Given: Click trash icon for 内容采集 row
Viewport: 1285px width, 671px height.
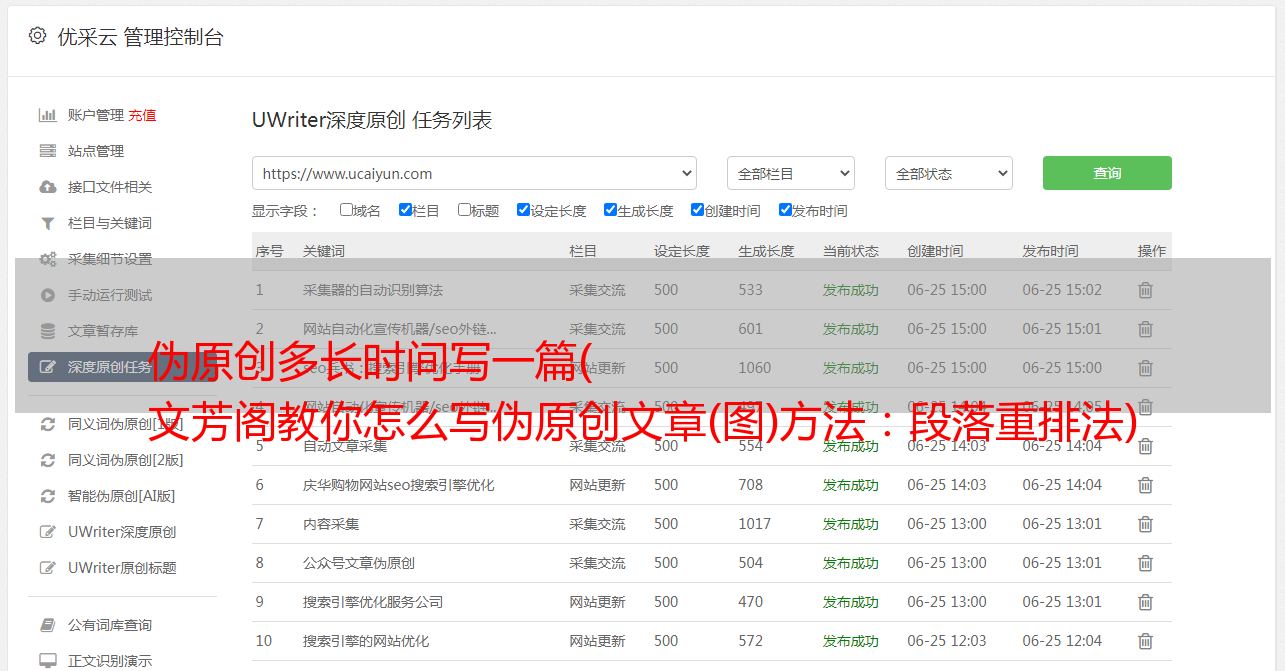Looking at the screenshot, I should [x=1145, y=524].
